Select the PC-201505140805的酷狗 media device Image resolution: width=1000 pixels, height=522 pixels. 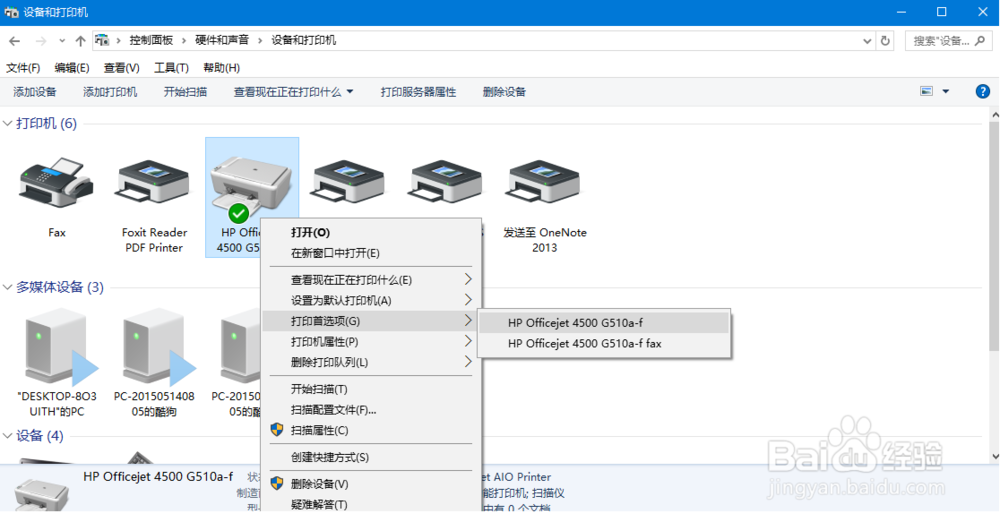(158, 347)
